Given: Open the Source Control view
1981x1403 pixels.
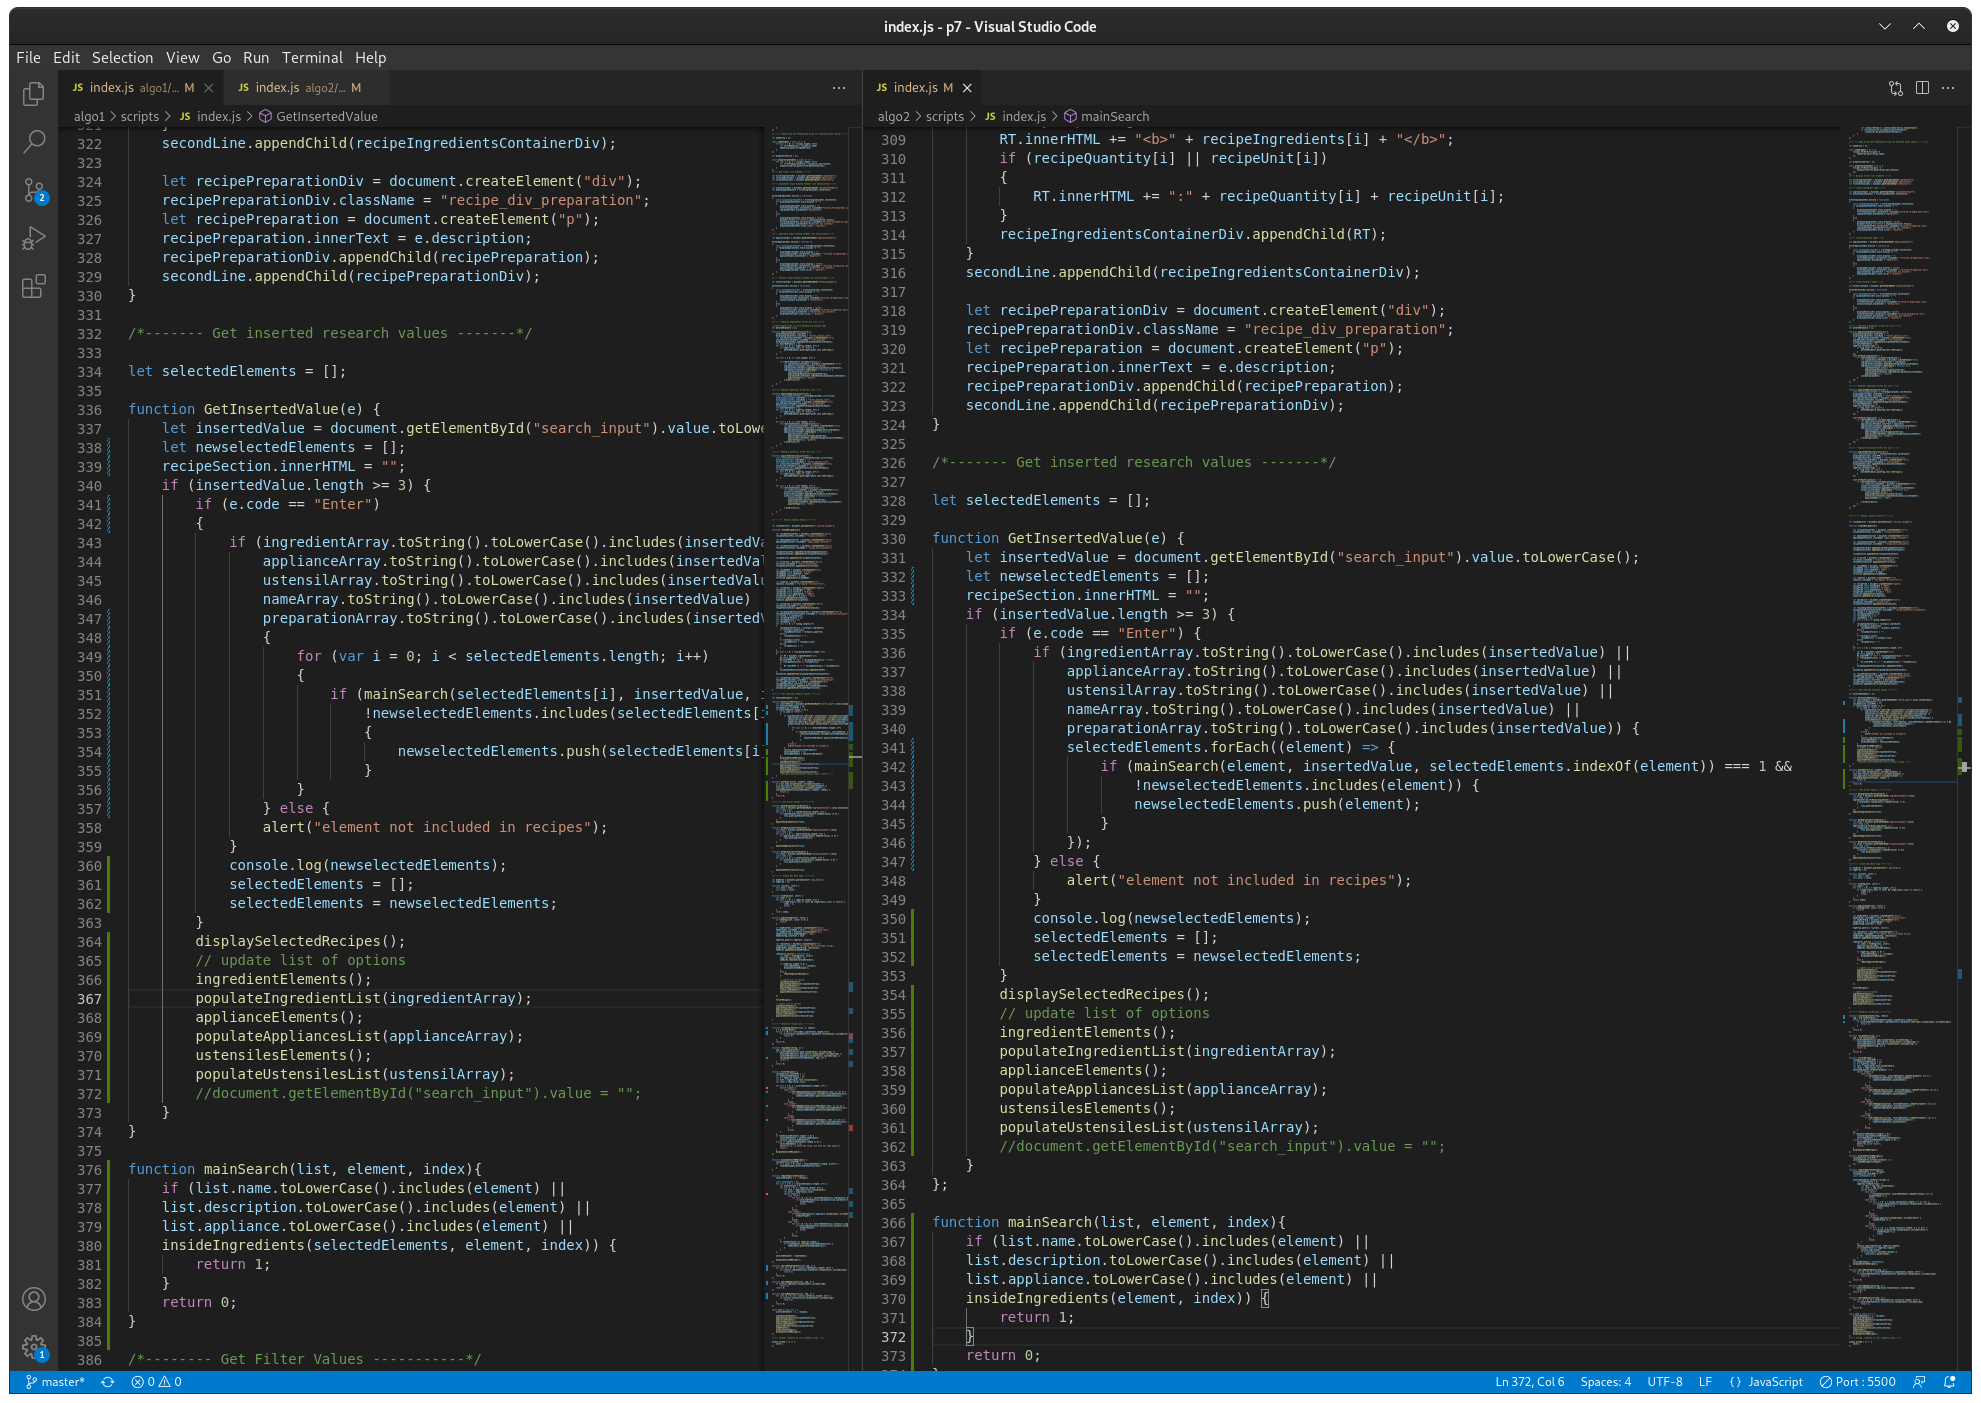Looking at the screenshot, I should 34,190.
